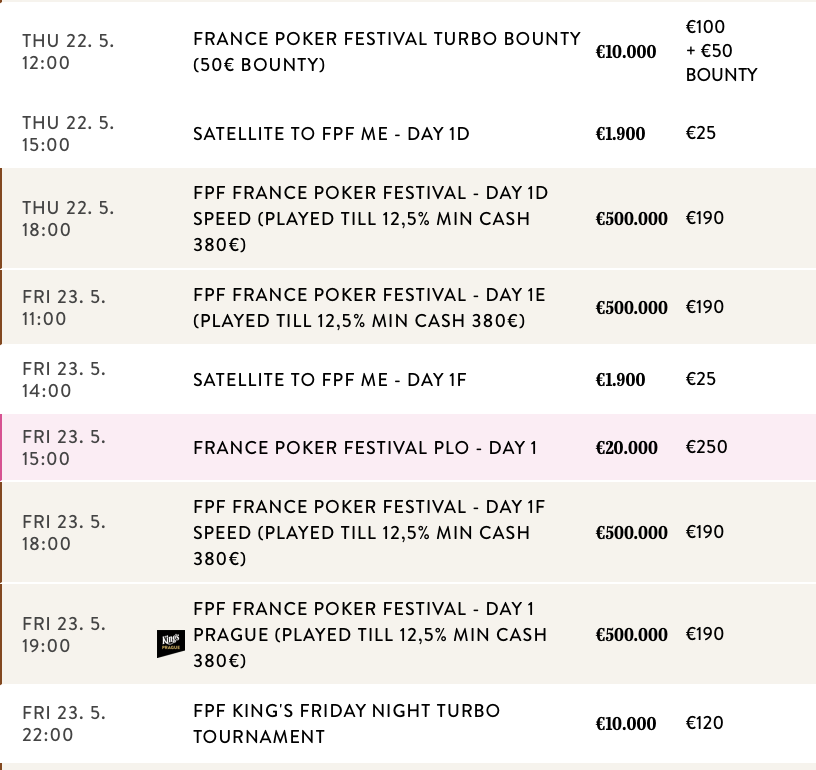
Task: Click the King's Prague logo icon
Action: point(171,644)
